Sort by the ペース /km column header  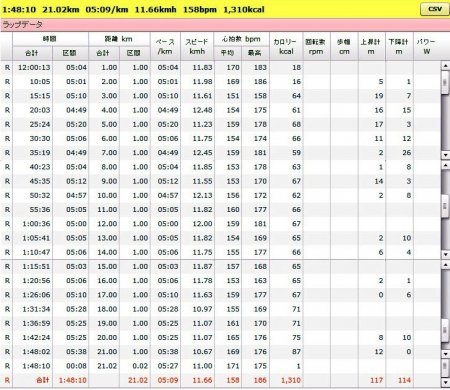click(x=165, y=47)
